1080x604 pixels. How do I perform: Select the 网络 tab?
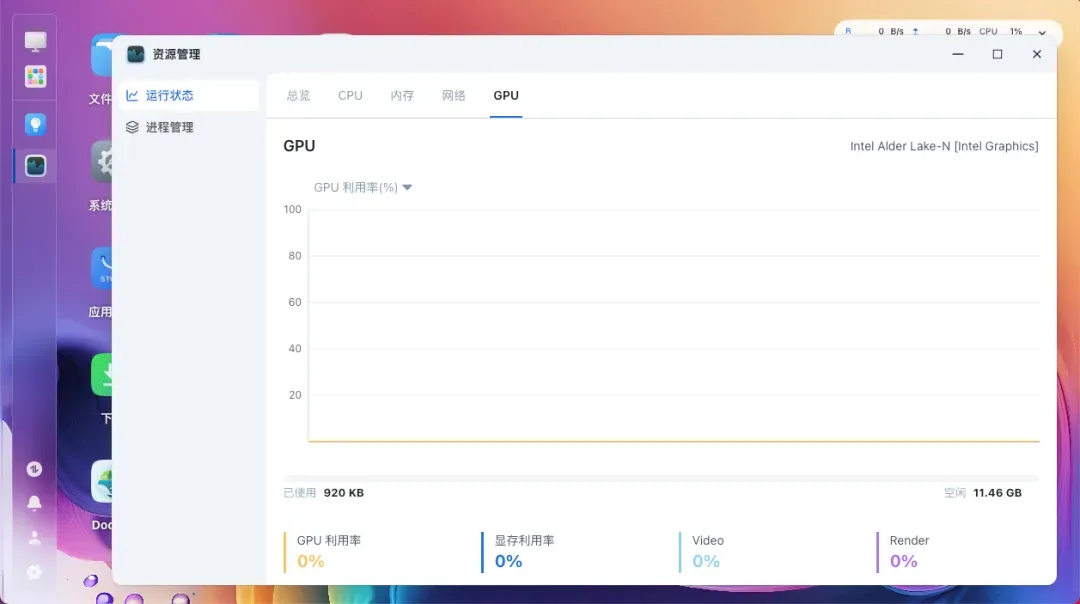click(454, 96)
